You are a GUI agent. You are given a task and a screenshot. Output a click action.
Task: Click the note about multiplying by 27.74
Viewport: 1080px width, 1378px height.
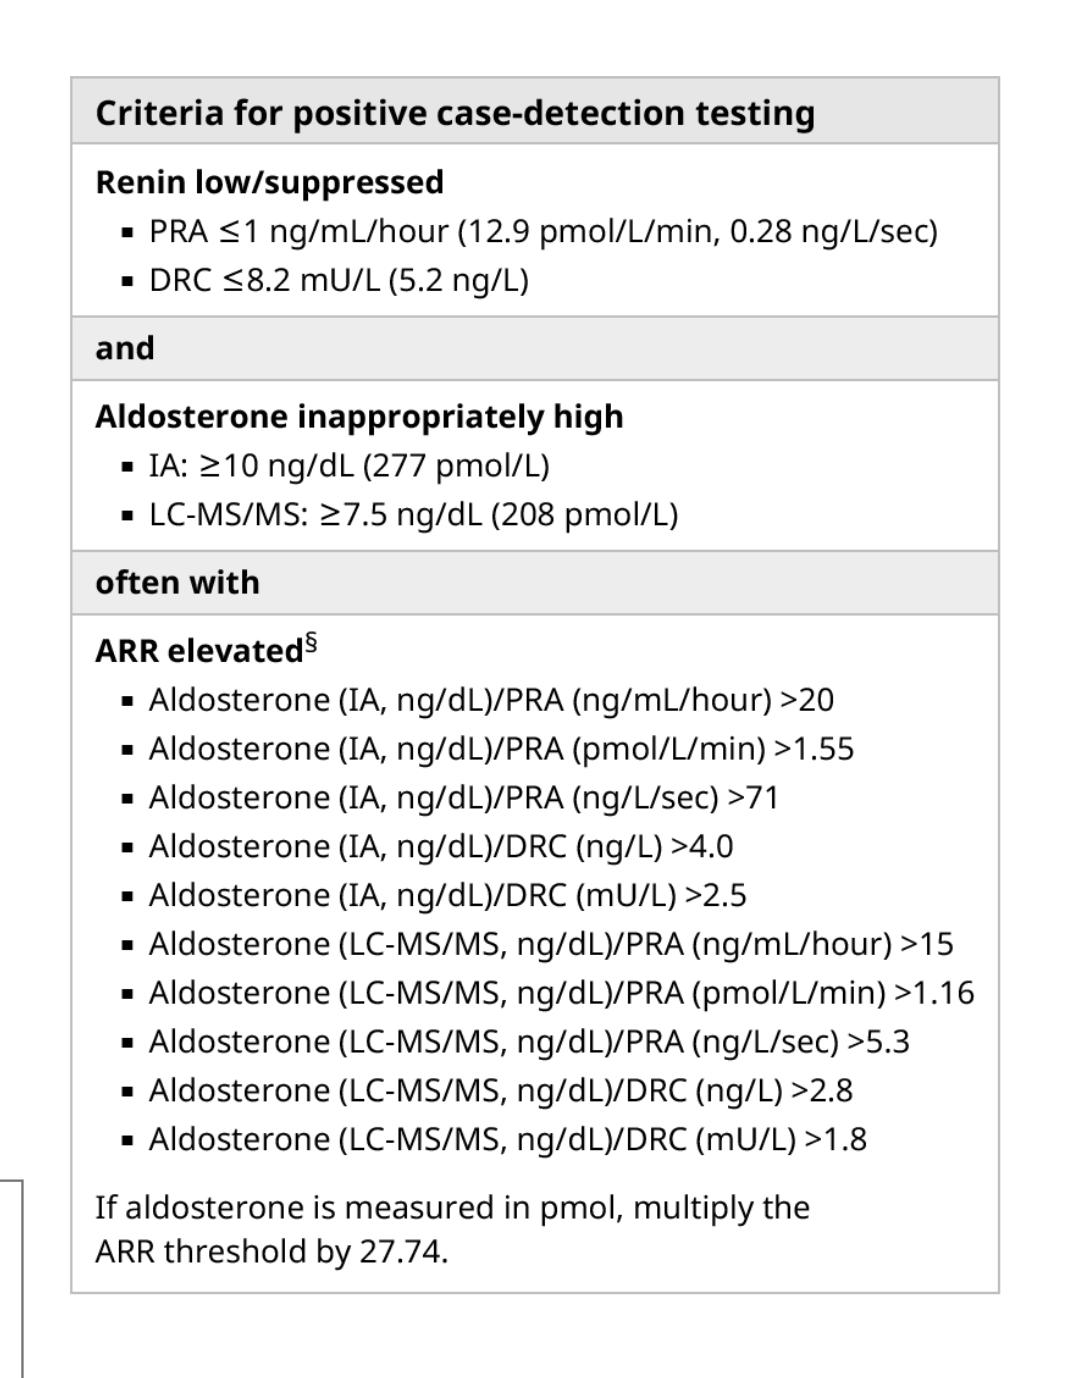point(452,1229)
